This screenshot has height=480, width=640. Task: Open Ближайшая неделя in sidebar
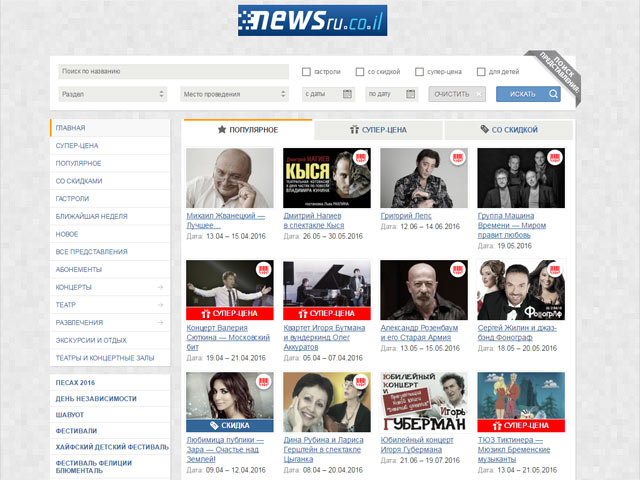110,216
